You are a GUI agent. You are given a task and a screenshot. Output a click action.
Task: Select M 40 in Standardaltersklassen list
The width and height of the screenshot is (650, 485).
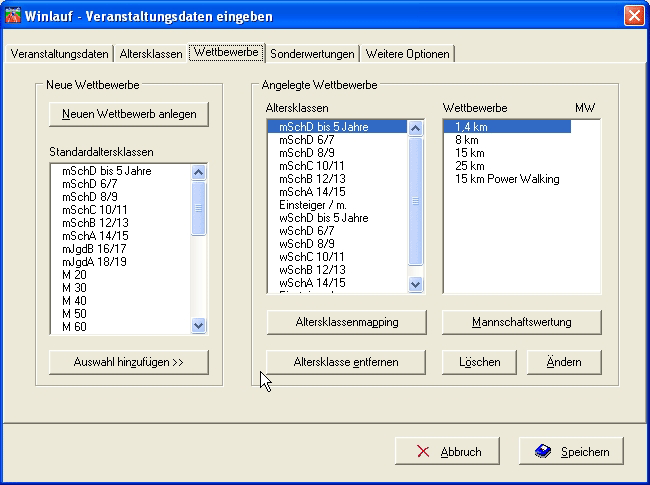pyautogui.click(x=74, y=300)
